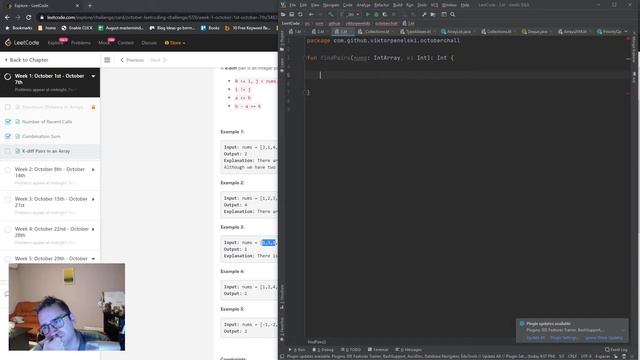The height and width of the screenshot is (360, 640).
Task: Select the Week 3 progress circle
Action: tap(8, 200)
